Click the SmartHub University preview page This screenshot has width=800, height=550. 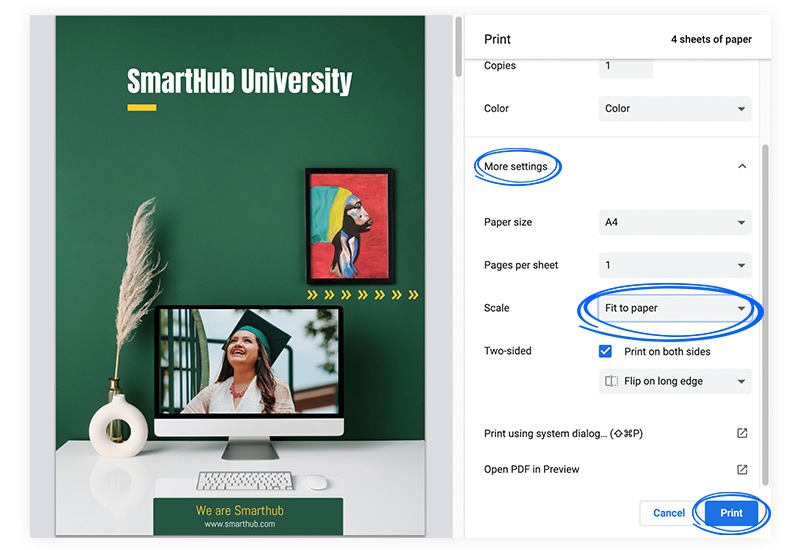240,276
